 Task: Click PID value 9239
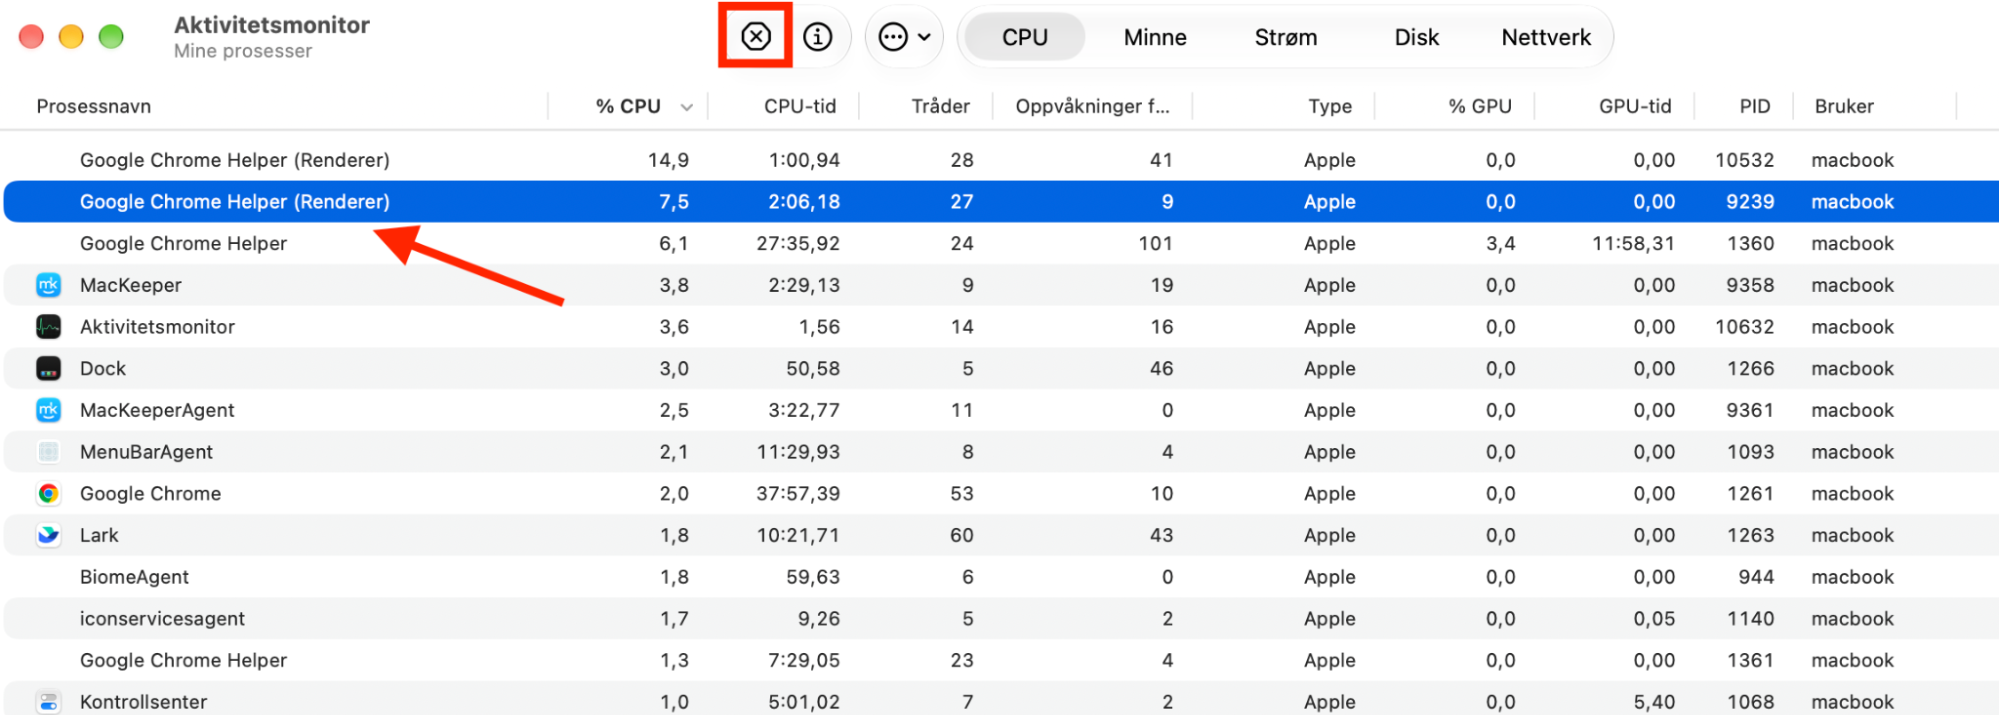(1750, 201)
